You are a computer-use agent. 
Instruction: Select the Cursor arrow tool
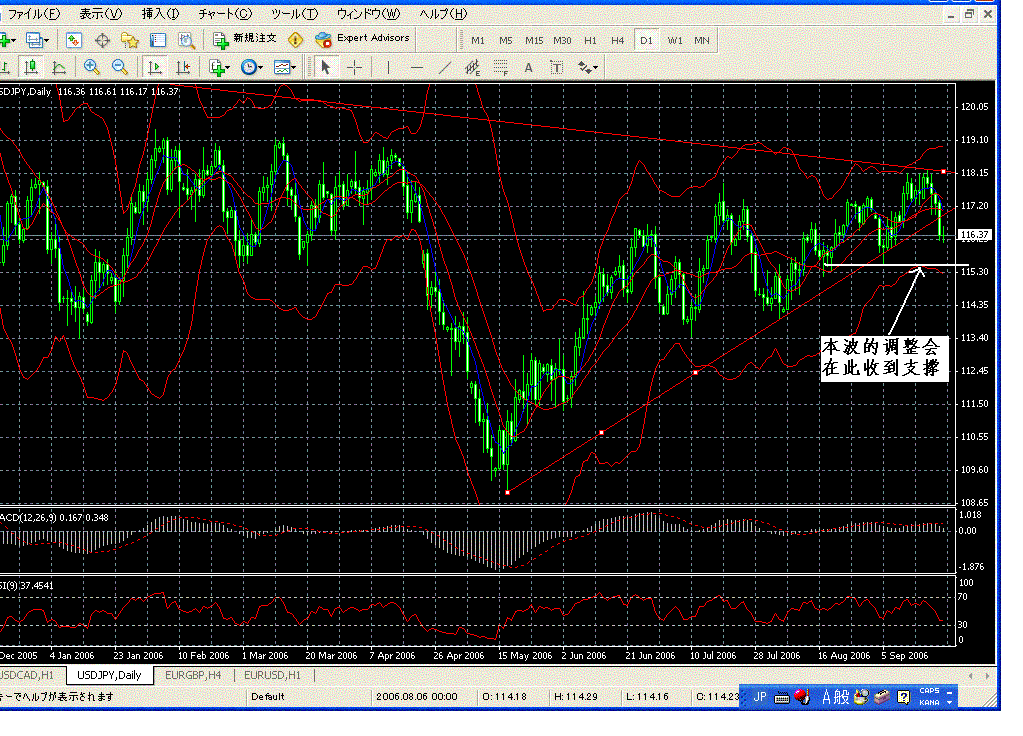pos(326,67)
